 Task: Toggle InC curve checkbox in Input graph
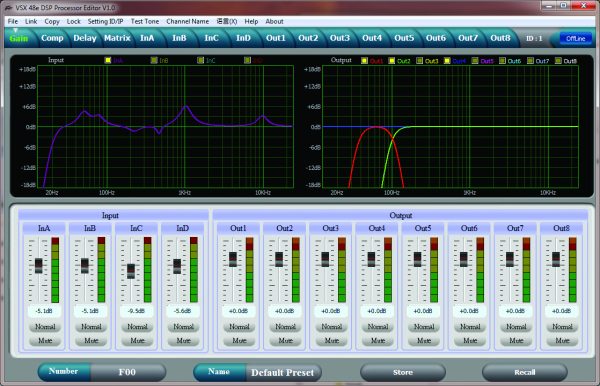[x=201, y=60]
